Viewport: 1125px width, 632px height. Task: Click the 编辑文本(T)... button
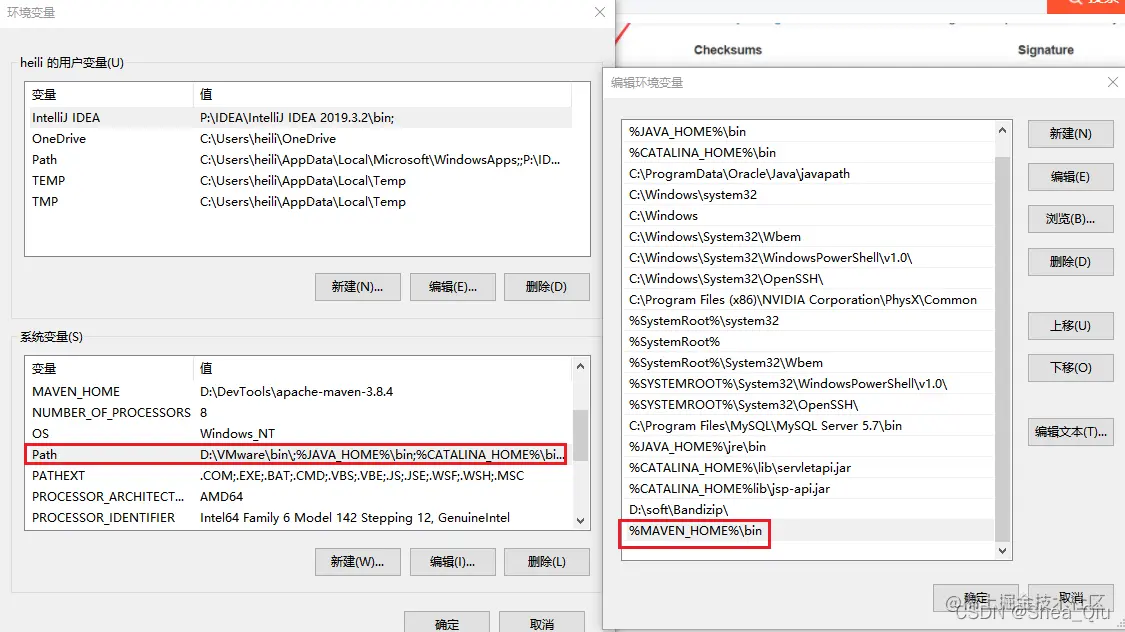(x=1070, y=432)
